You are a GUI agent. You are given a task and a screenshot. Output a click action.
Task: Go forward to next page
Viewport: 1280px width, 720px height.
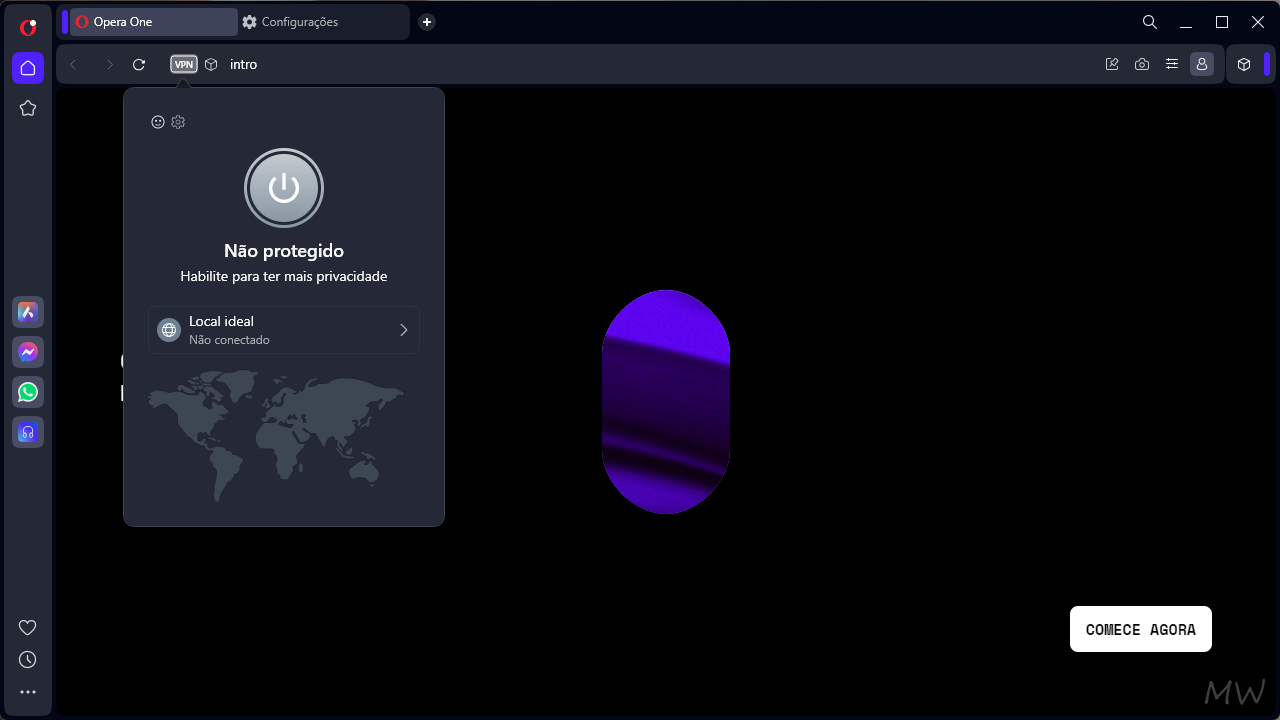click(x=109, y=64)
